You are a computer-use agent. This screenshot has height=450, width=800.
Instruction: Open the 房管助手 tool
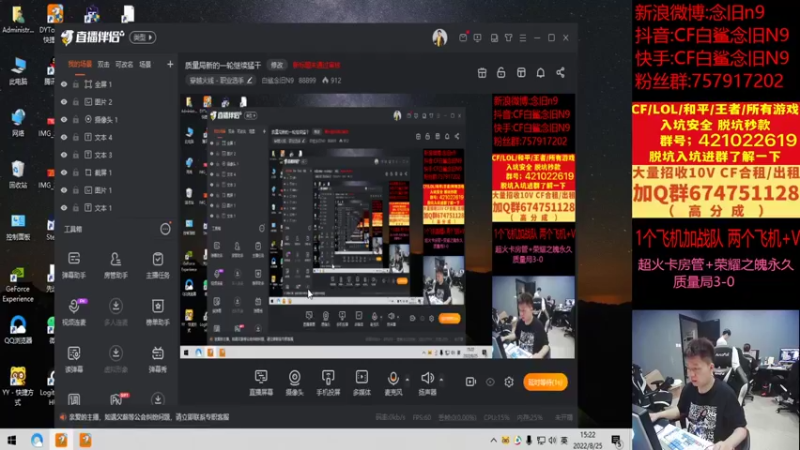tap(116, 265)
